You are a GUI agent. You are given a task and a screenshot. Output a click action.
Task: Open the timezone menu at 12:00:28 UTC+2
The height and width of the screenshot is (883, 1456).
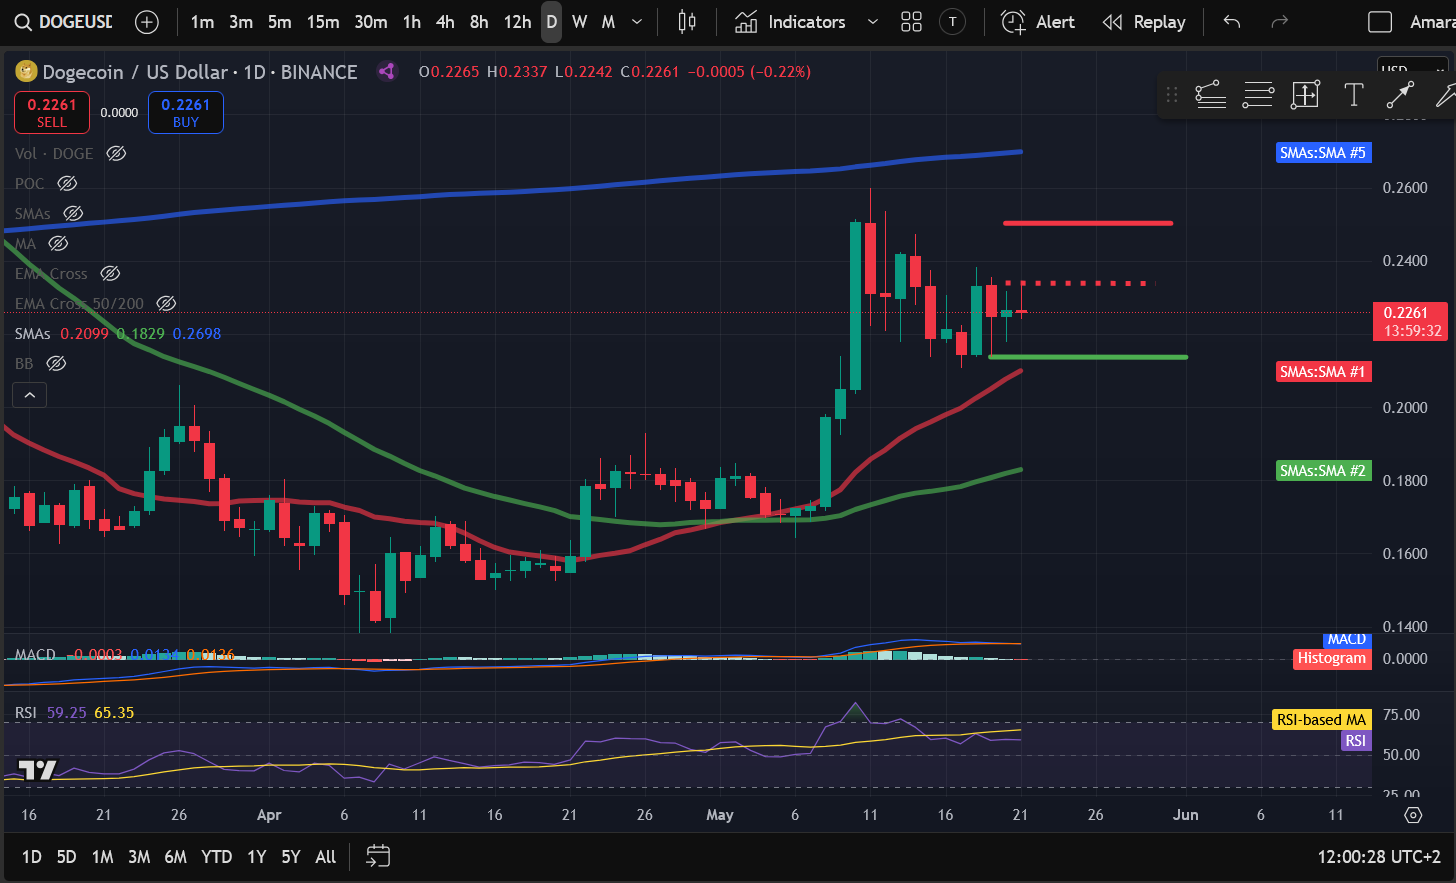(x=1379, y=856)
